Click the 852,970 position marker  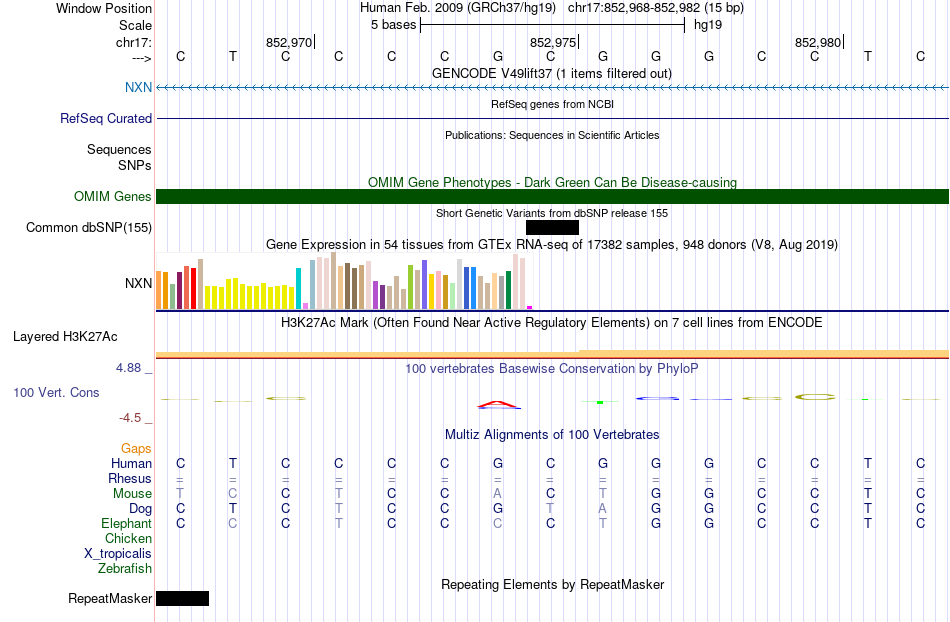(x=289, y=42)
